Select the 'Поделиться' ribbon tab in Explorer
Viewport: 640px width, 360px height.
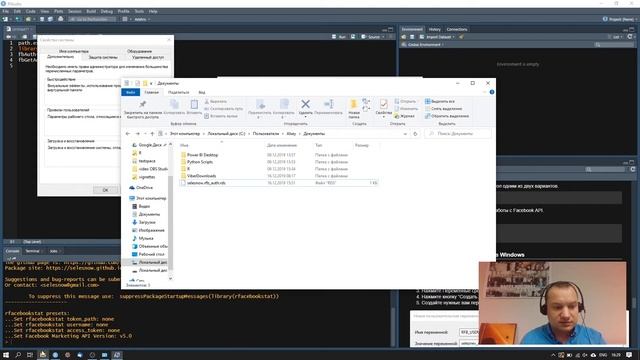[178, 92]
